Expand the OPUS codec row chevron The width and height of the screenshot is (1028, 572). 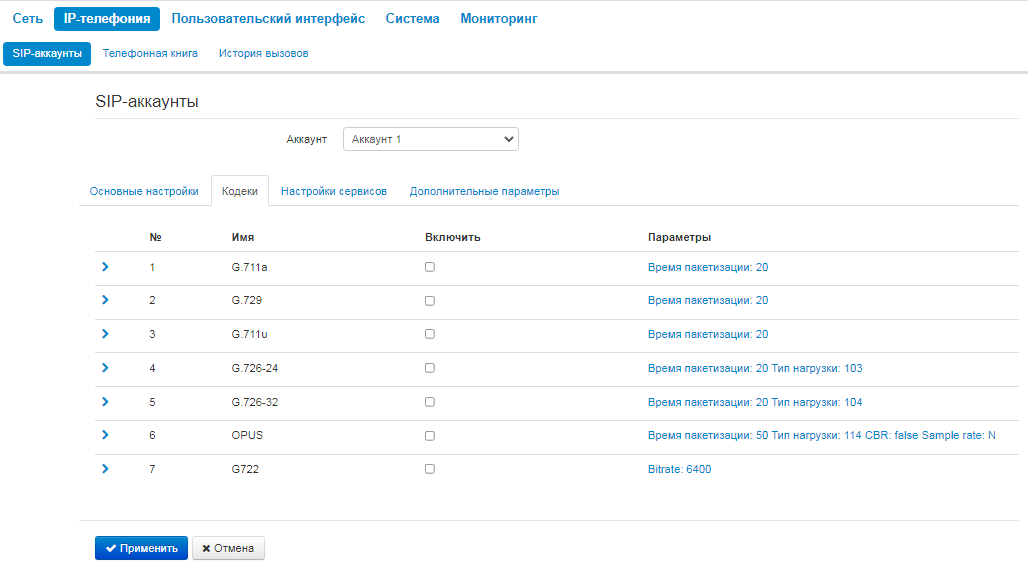105,435
